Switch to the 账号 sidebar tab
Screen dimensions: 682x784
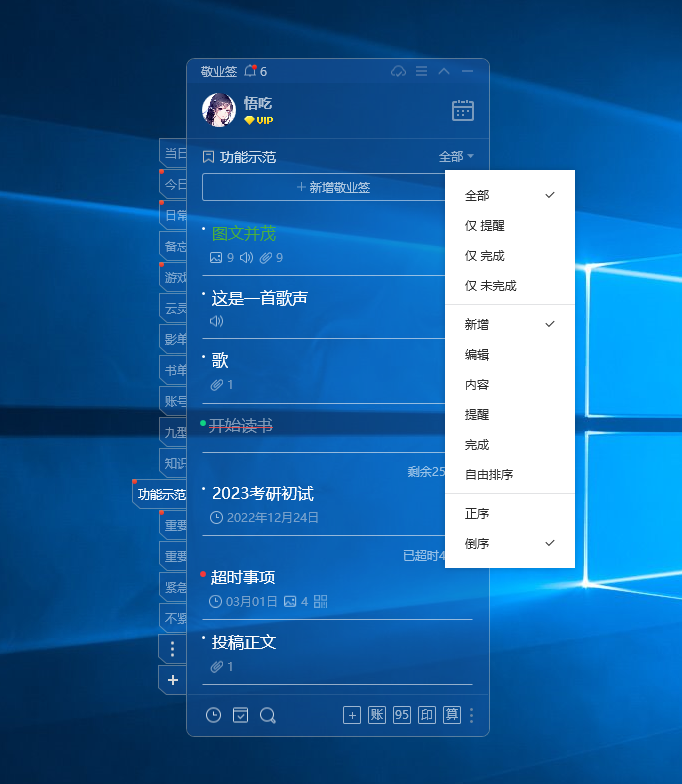174,402
